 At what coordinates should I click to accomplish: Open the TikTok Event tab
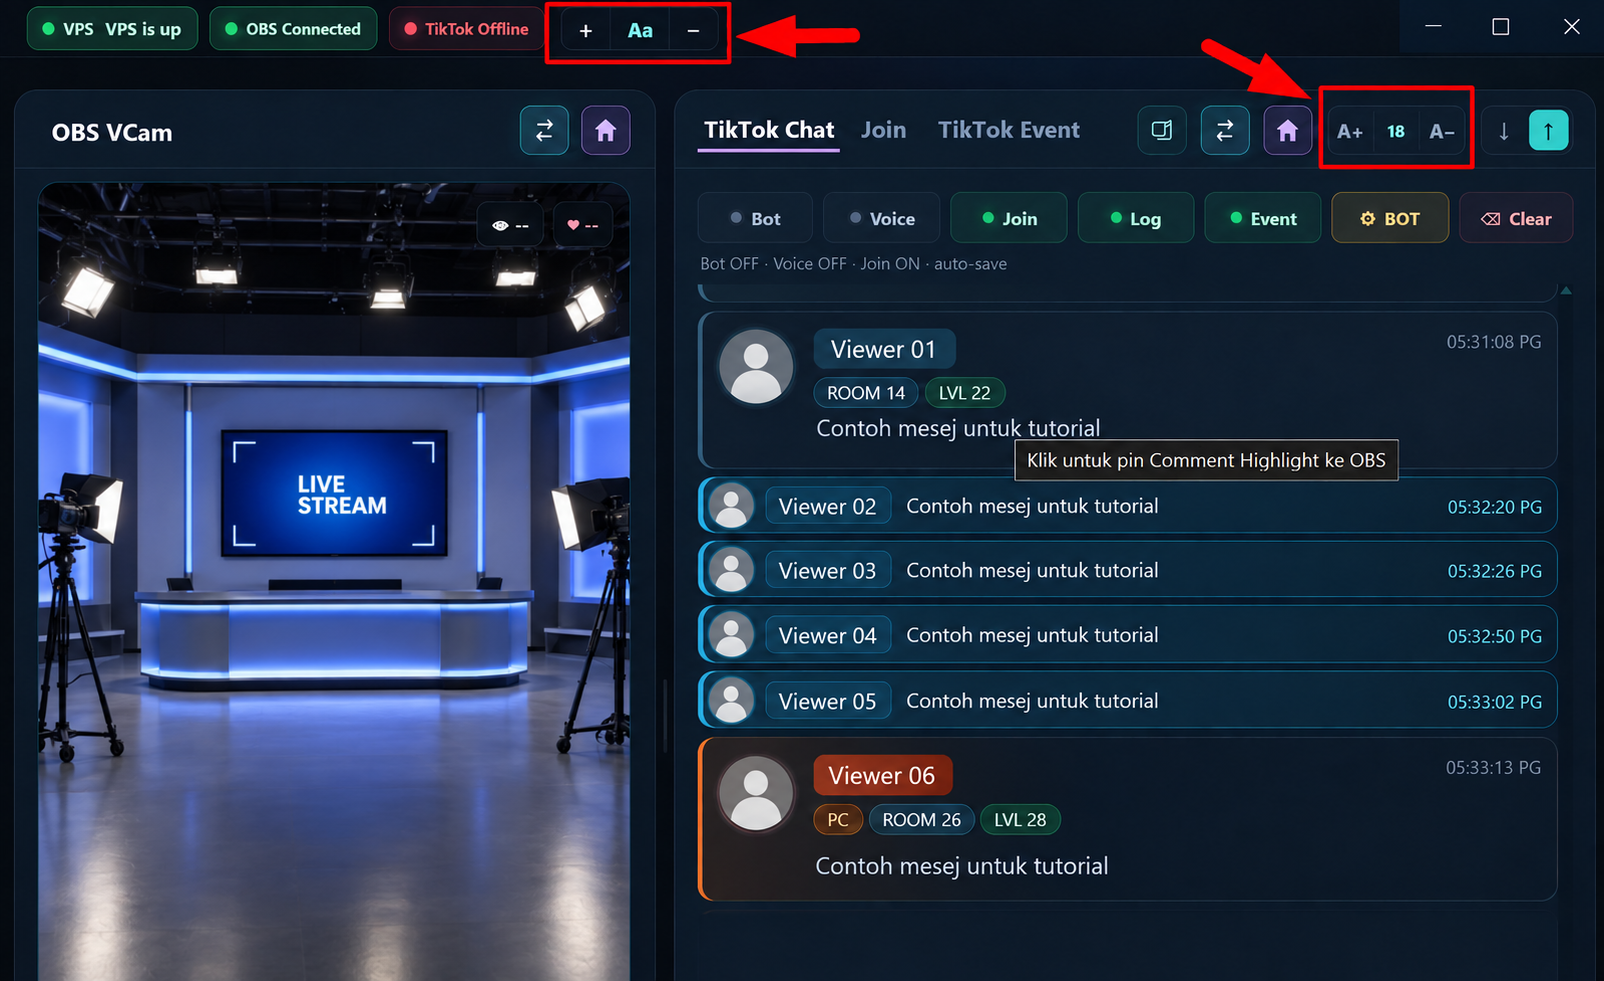click(x=1009, y=130)
